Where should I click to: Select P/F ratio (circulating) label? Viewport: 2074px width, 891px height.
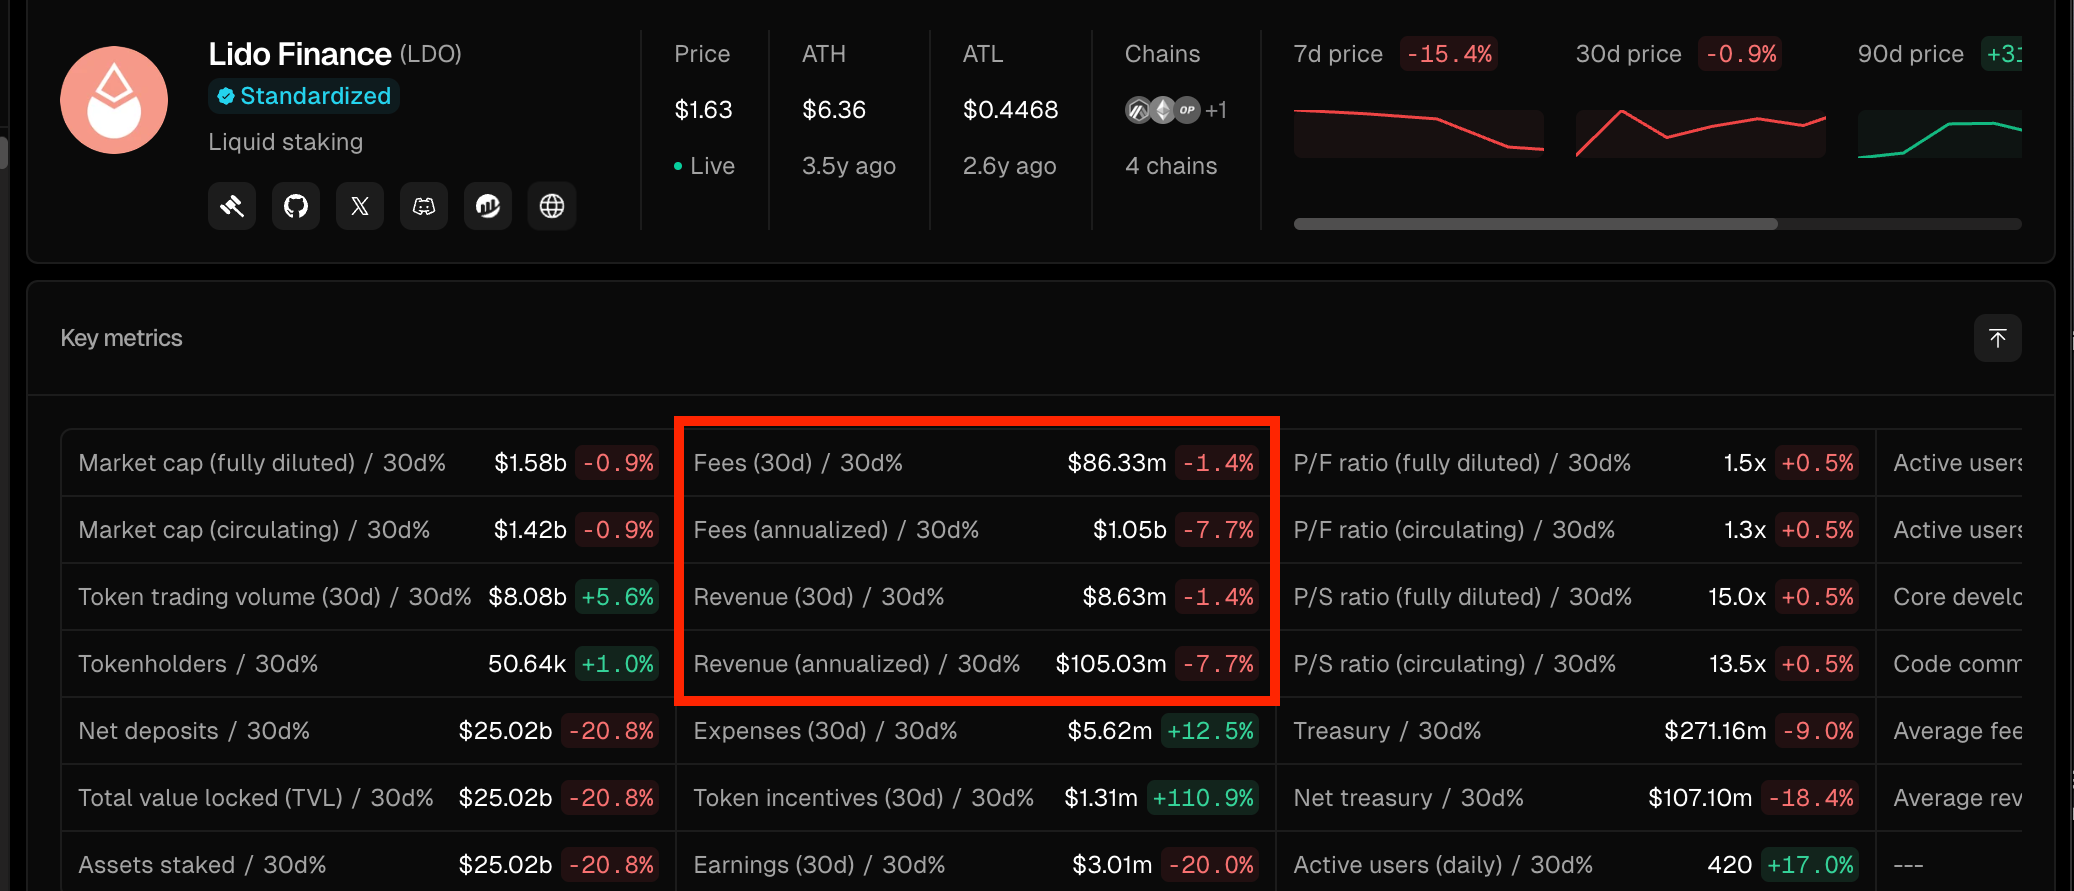[x=1454, y=530]
